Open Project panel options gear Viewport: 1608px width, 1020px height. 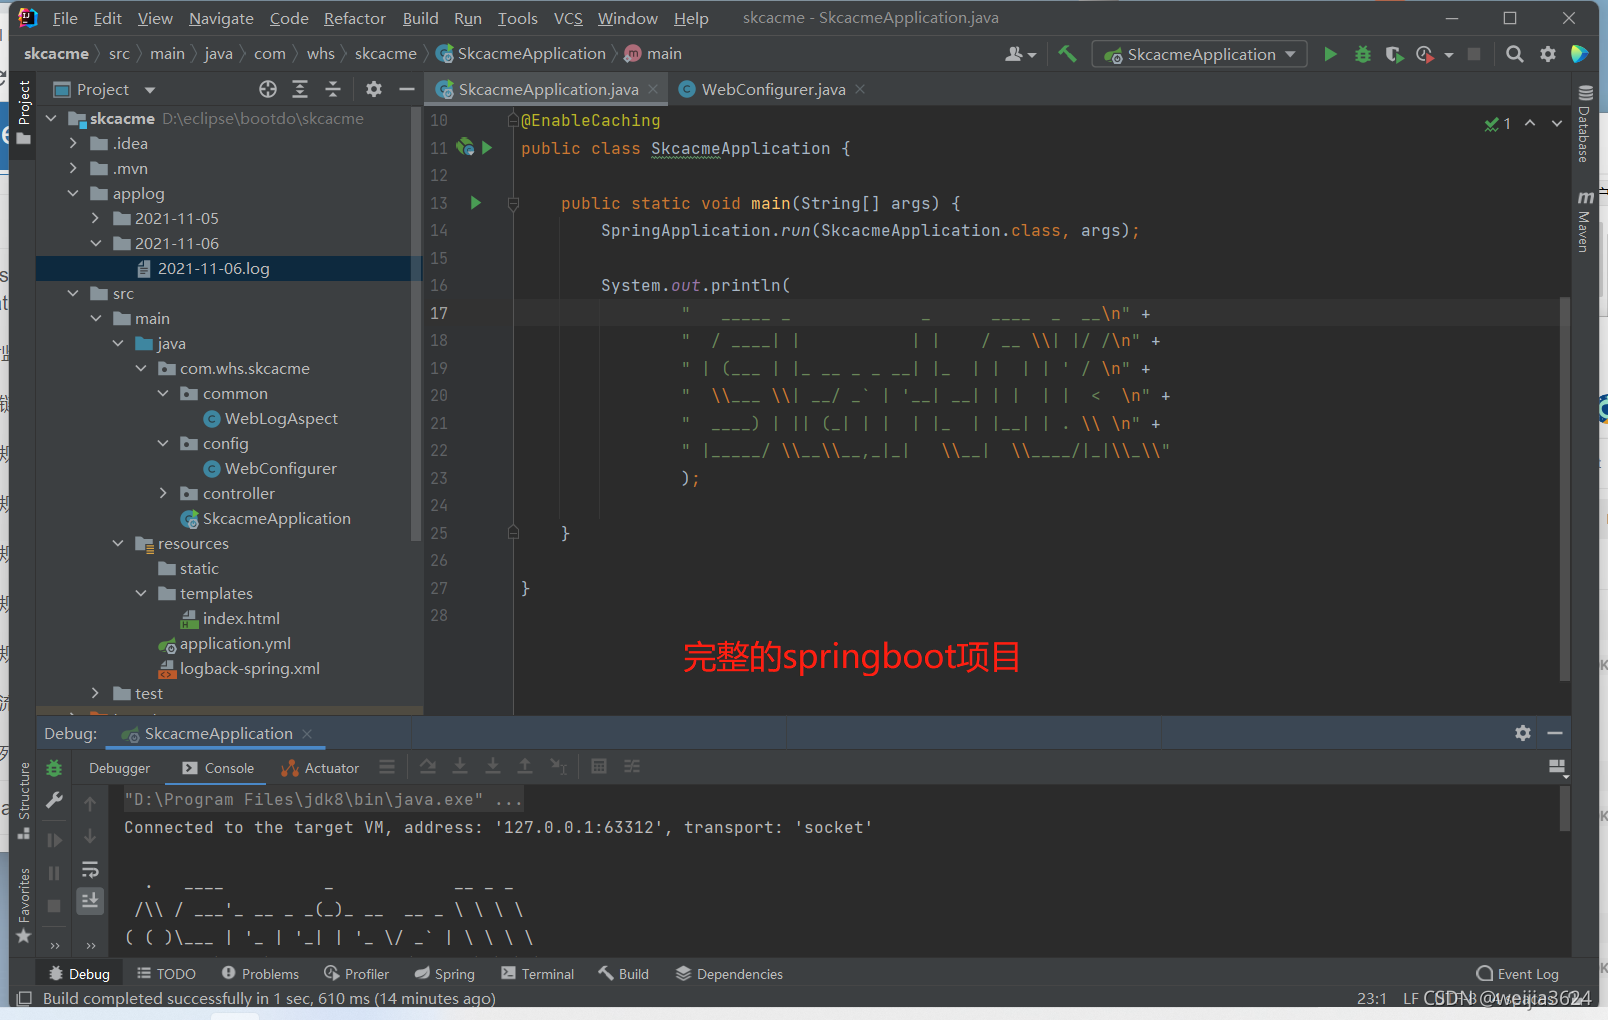pyautogui.click(x=374, y=89)
